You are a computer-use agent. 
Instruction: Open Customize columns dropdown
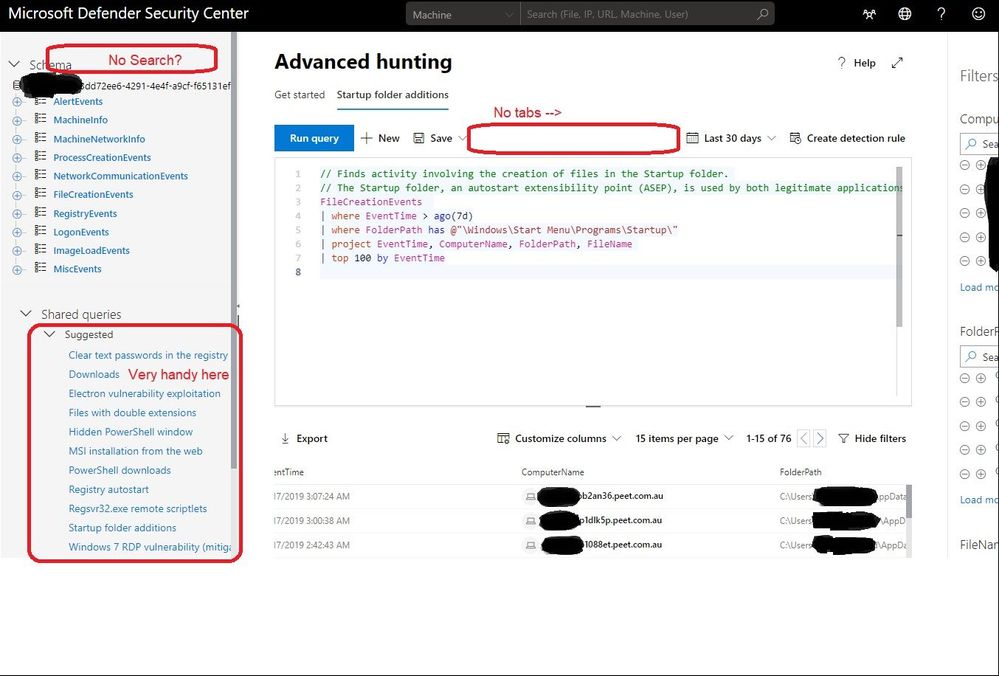point(559,438)
